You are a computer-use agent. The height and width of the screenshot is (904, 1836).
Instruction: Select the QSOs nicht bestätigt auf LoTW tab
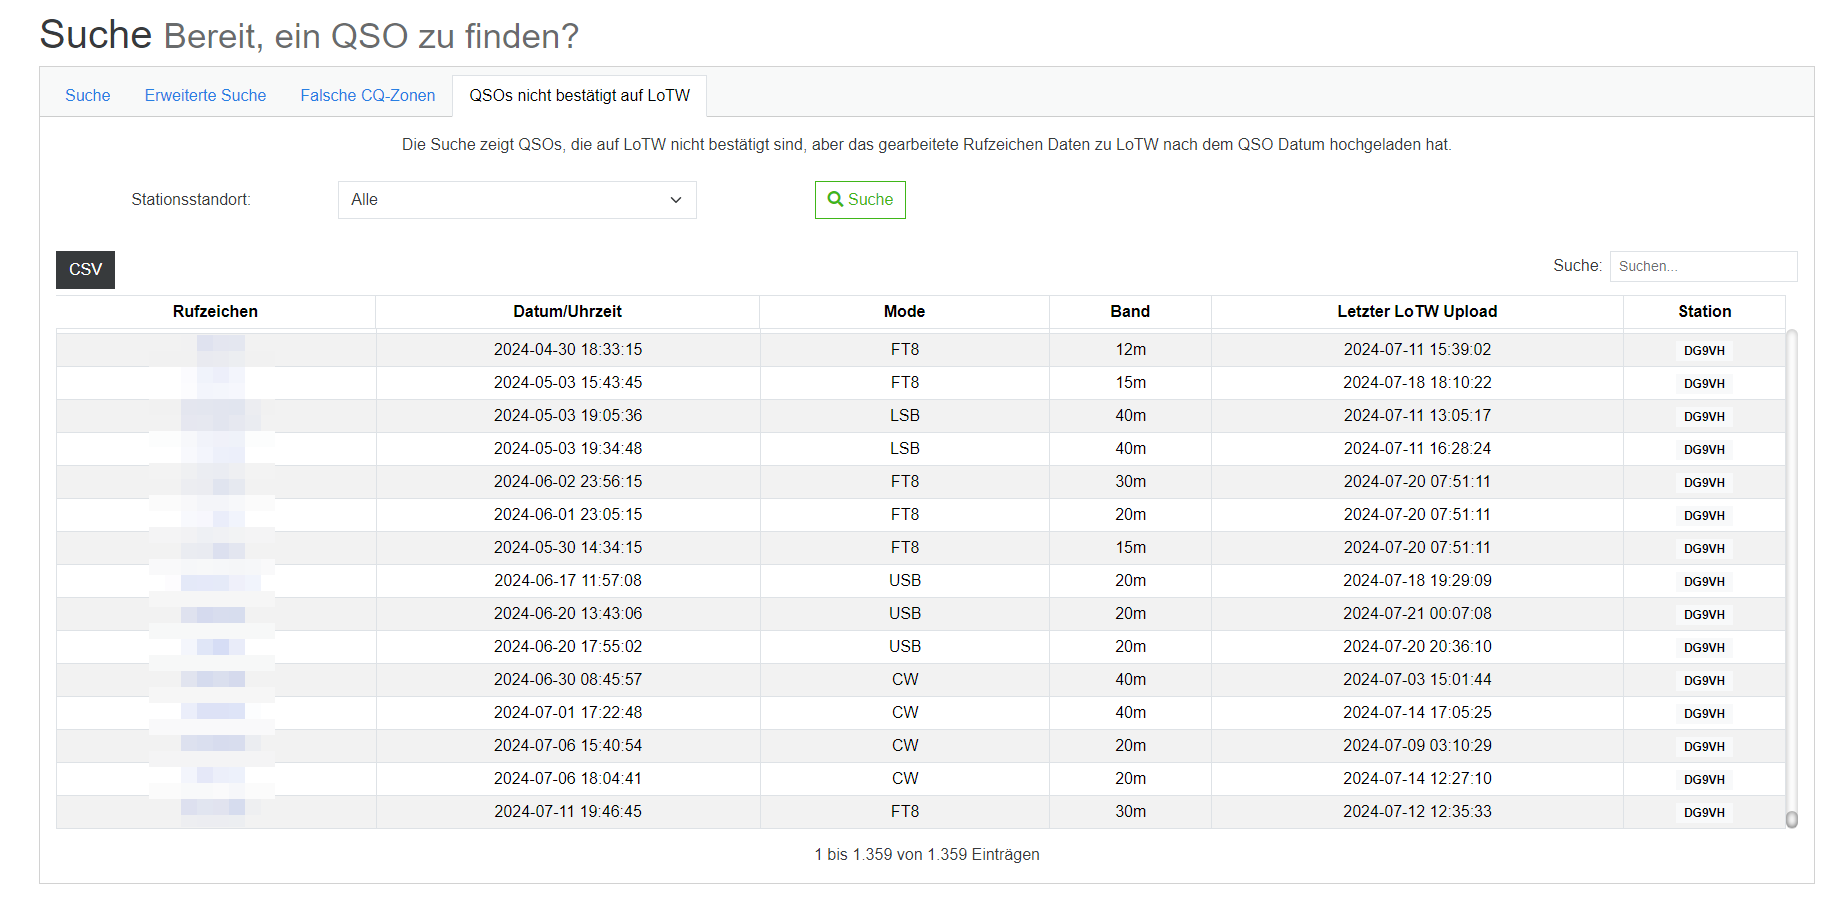pyautogui.click(x=579, y=96)
